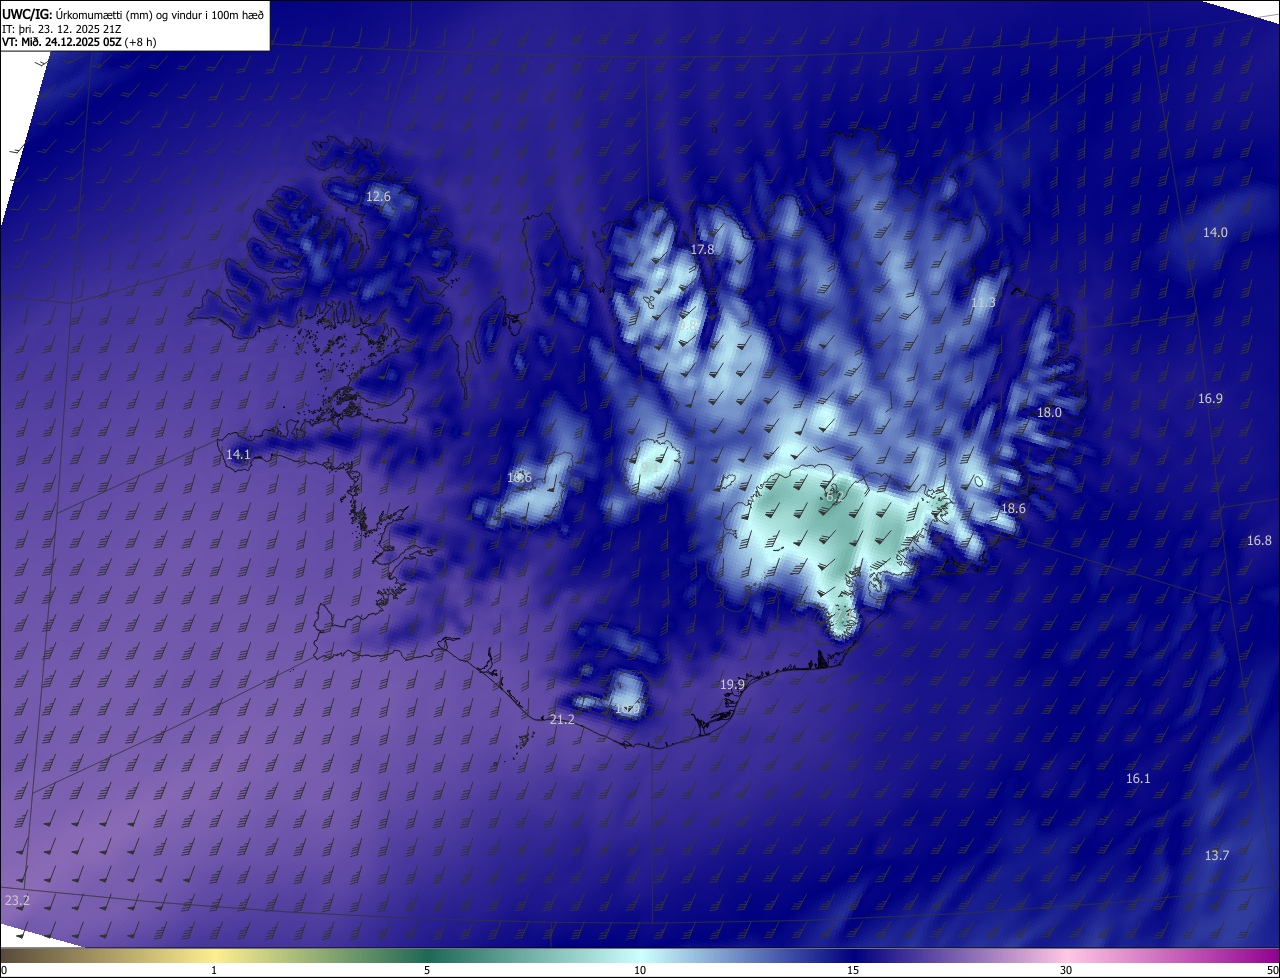Viewport: 1280px width, 978px height.
Task: Click the 19.9 value on the south coast
Action: coord(732,685)
